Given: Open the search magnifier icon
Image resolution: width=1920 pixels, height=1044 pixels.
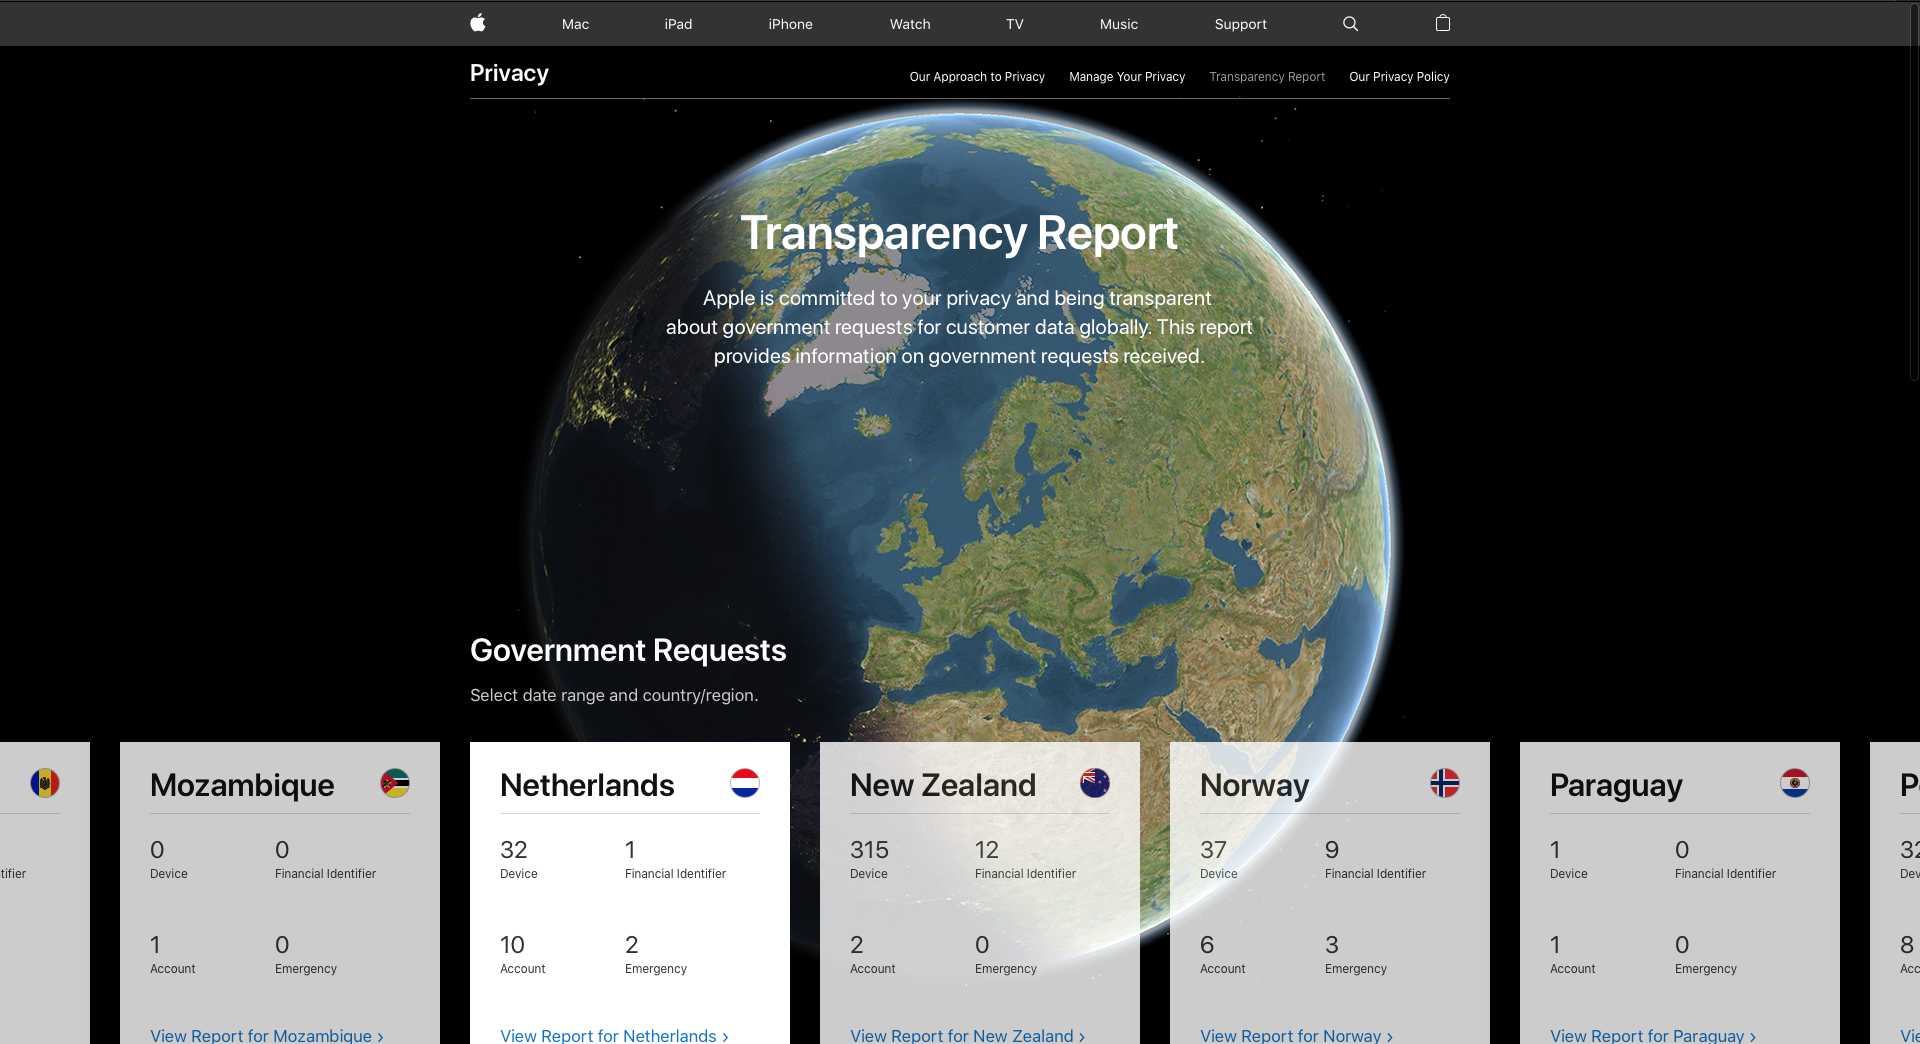Looking at the screenshot, I should tap(1350, 23).
